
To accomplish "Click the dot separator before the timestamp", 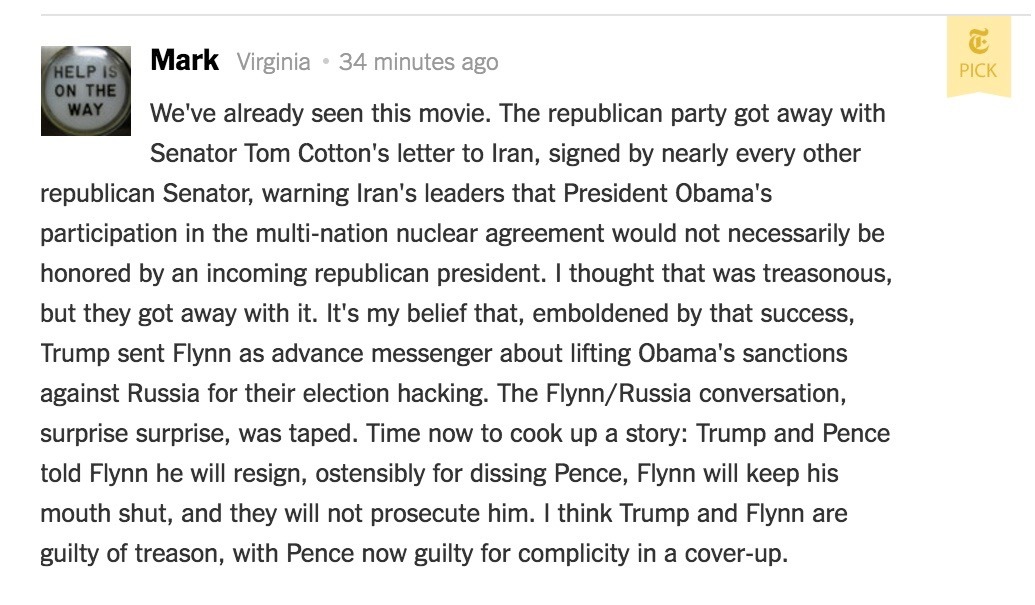I will pyautogui.click(x=325, y=62).
